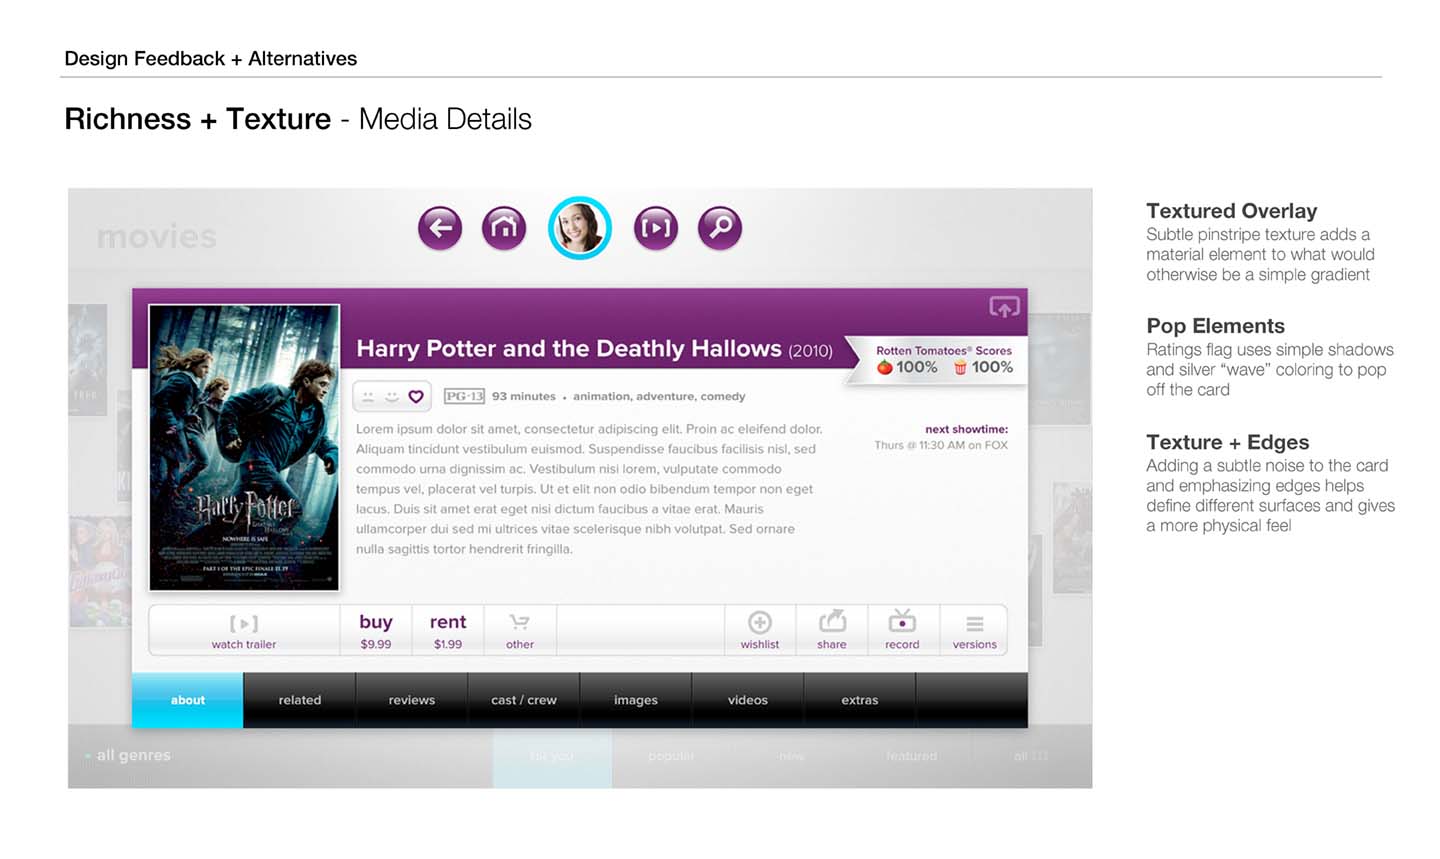Screen dimensions: 1440x859
Task: Share the movie
Action: 832,631
